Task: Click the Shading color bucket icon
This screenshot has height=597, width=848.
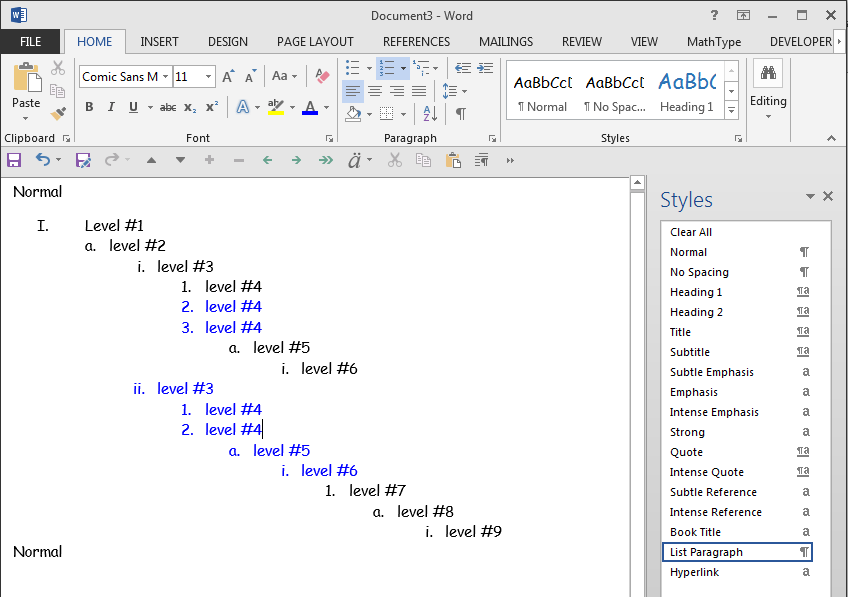Action: point(352,113)
